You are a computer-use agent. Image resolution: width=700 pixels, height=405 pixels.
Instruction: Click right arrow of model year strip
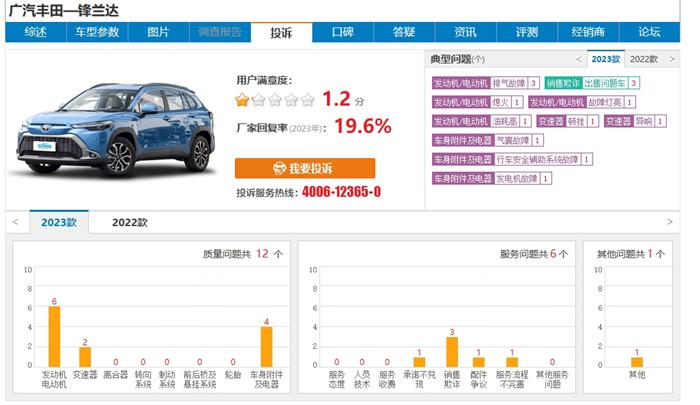[670, 222]
